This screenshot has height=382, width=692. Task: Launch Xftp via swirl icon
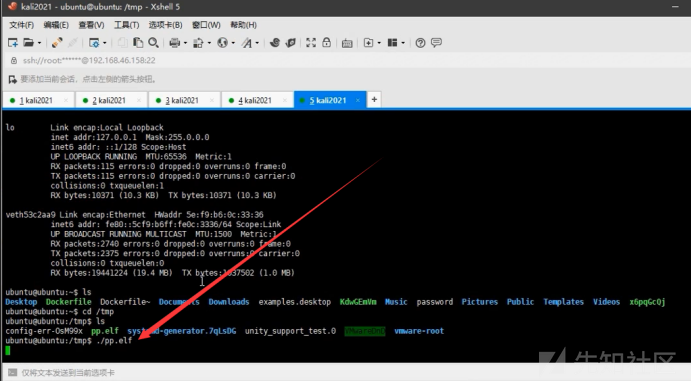[x=275, y=42]
